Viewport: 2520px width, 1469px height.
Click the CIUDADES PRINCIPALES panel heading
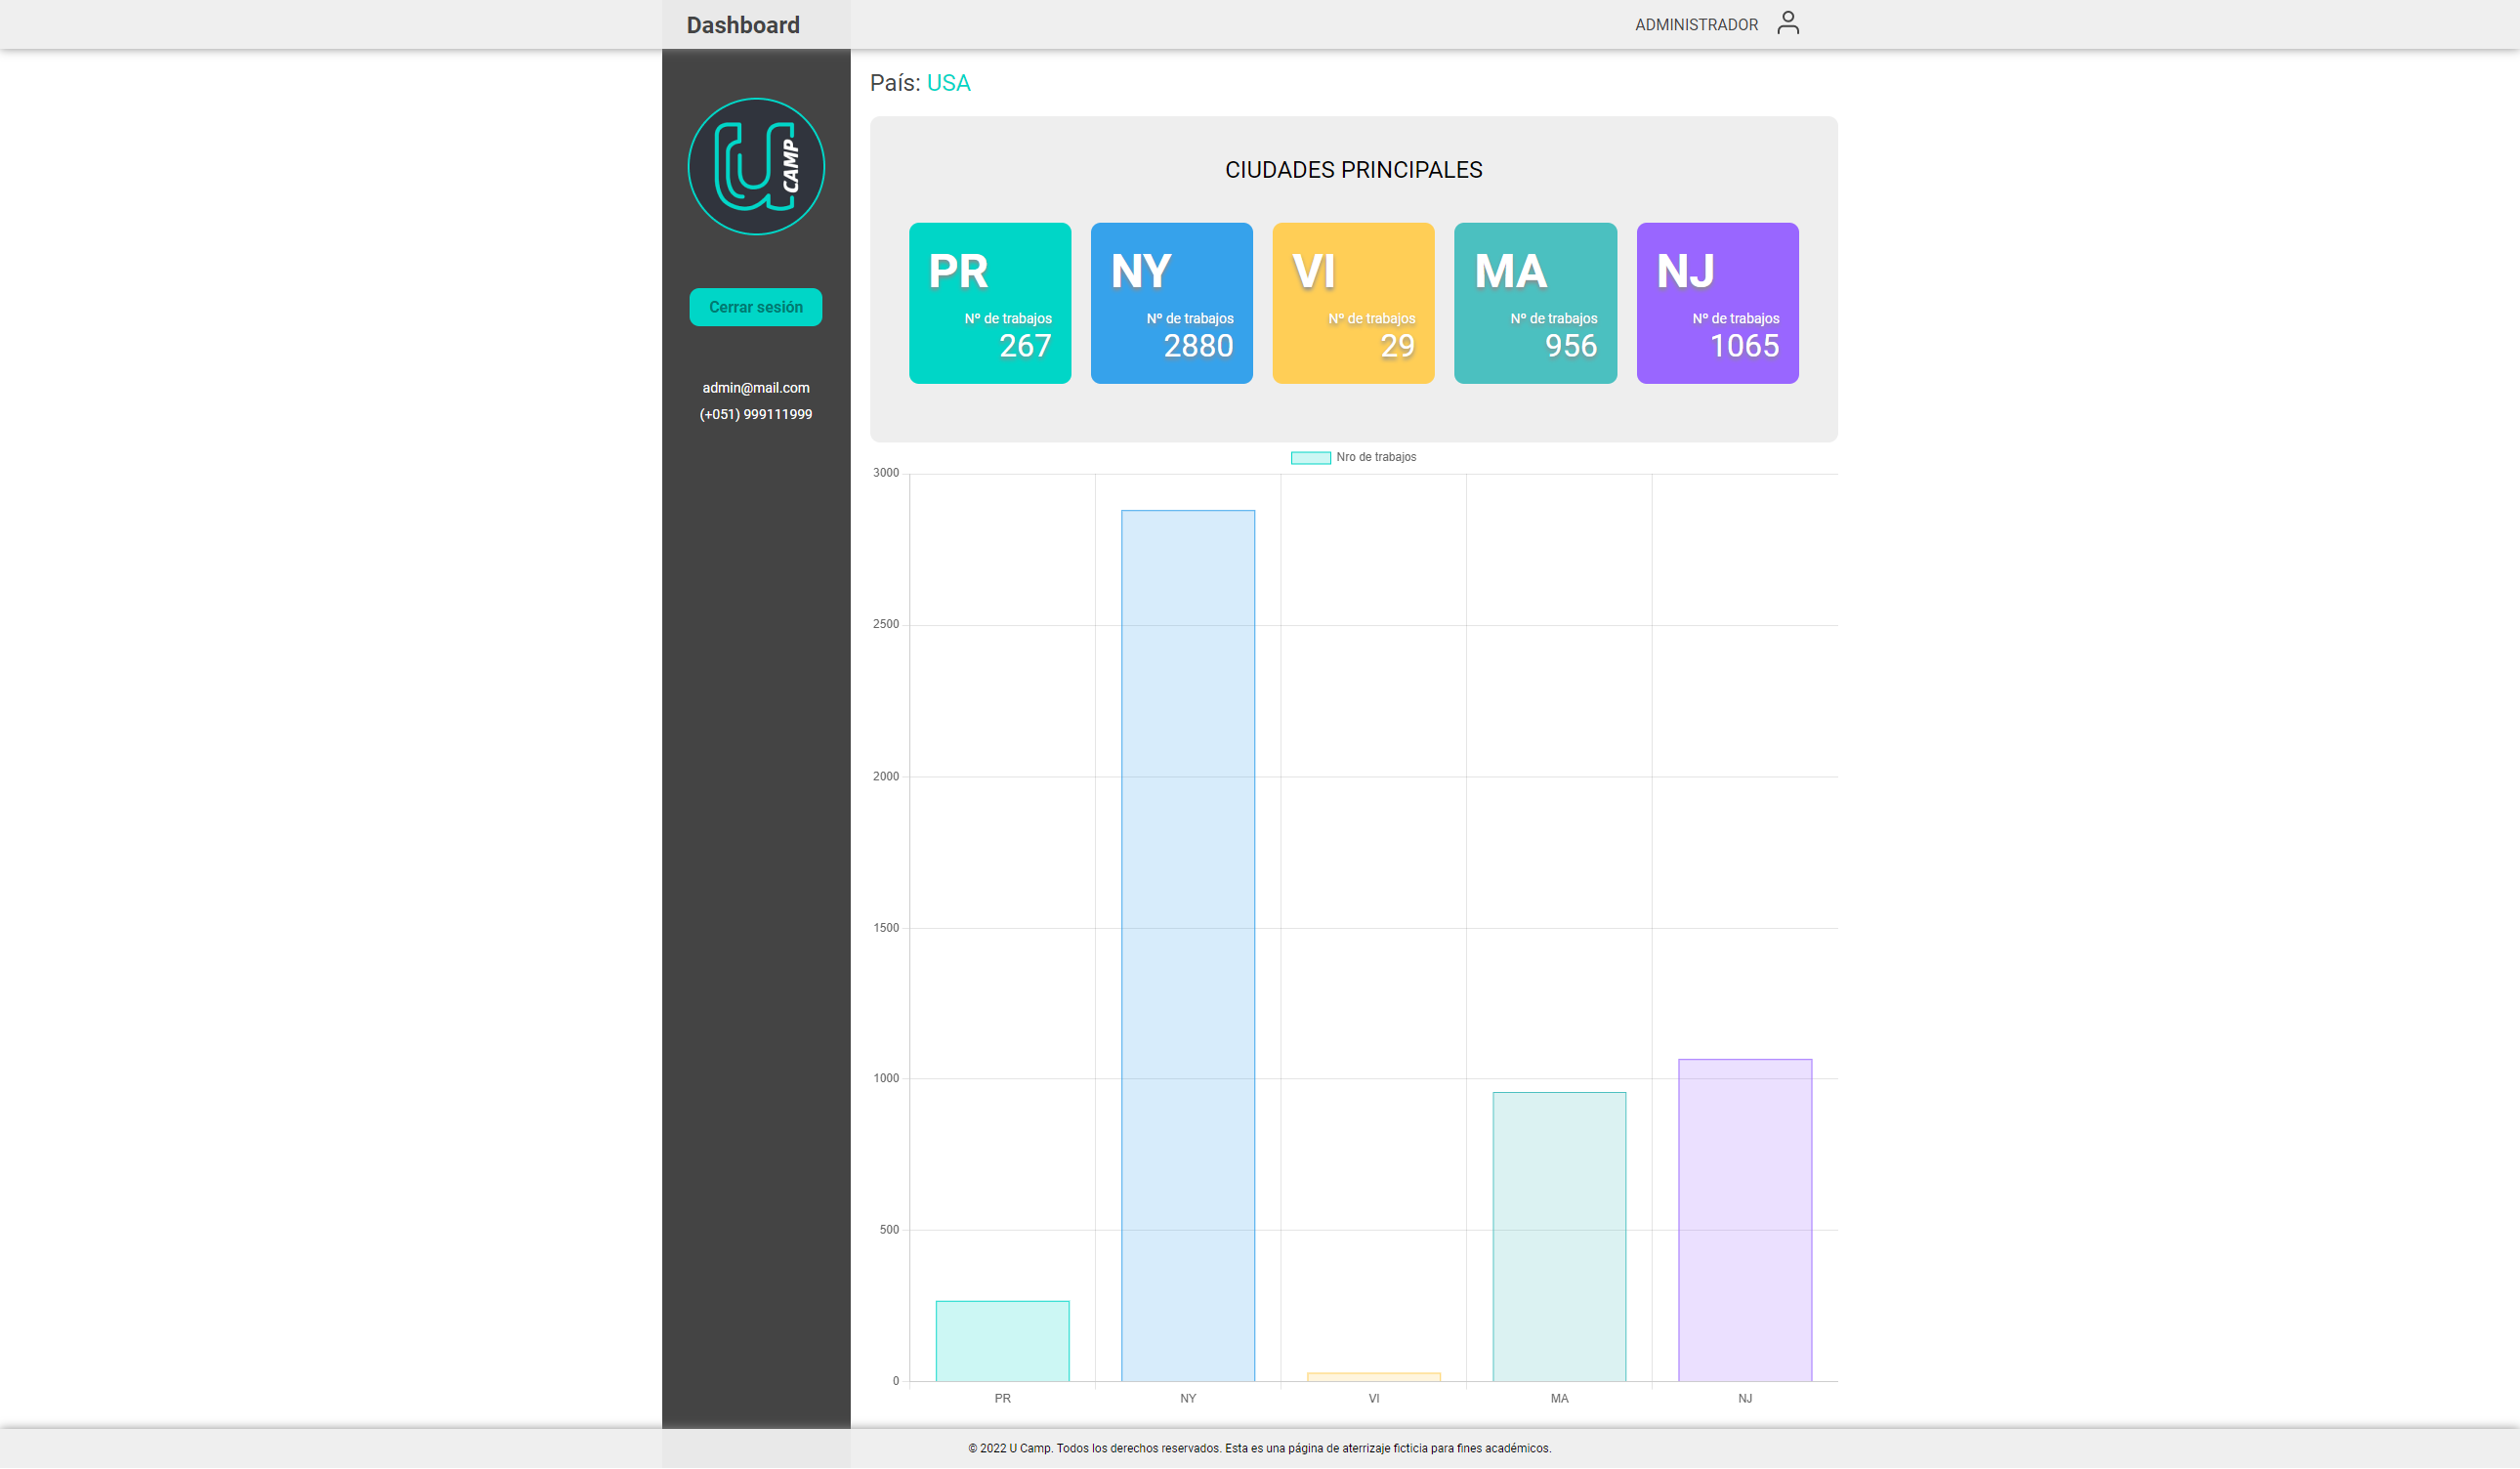click(1353, 169)
